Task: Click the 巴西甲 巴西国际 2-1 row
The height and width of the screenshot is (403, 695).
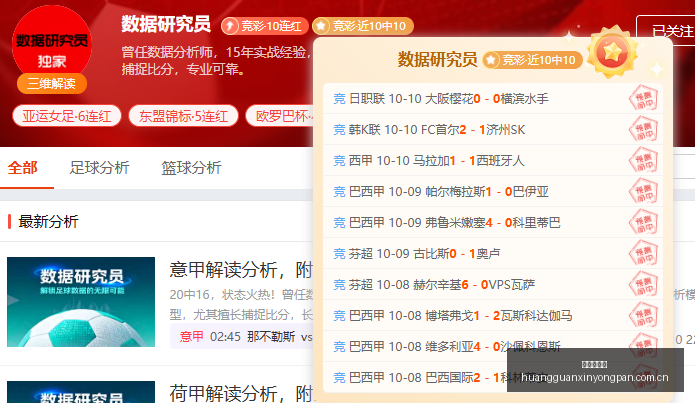Action: click(492, 377)
